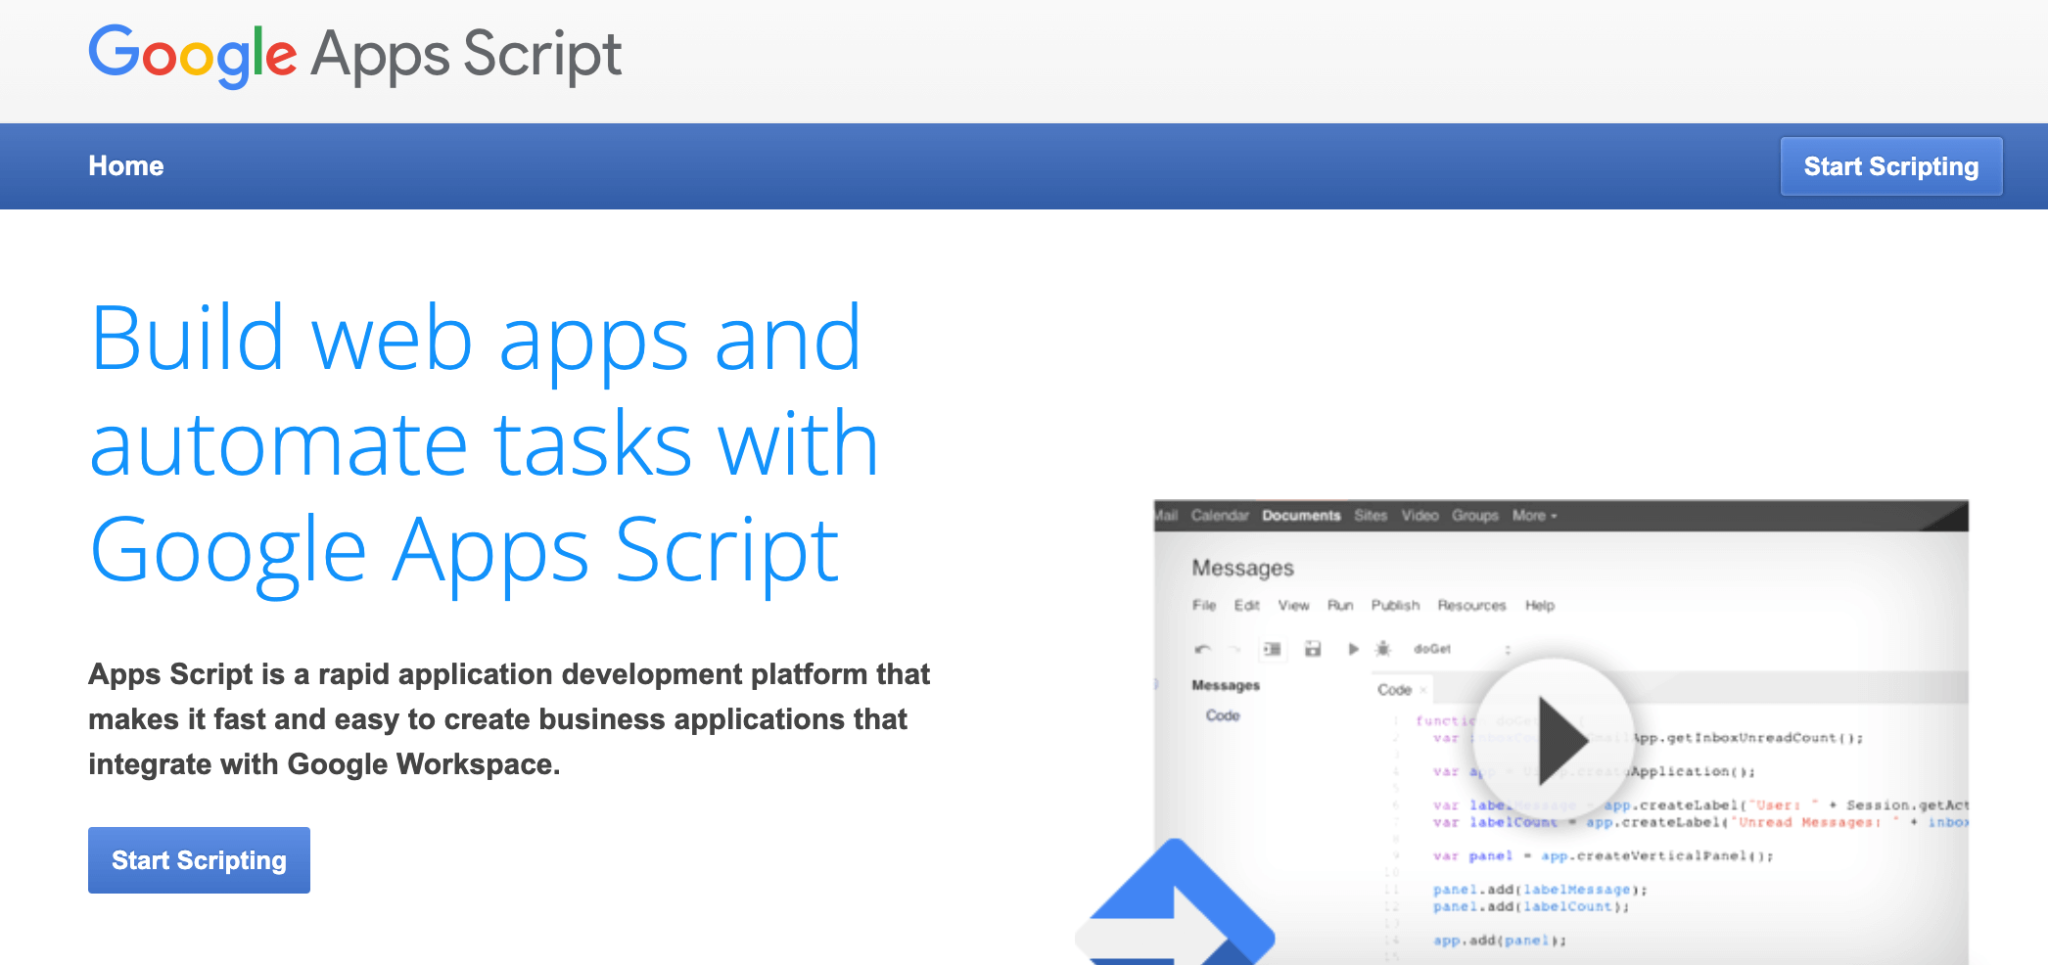Click the debug bug icon
This screenshot has width=2048, height=965.
1383,649
